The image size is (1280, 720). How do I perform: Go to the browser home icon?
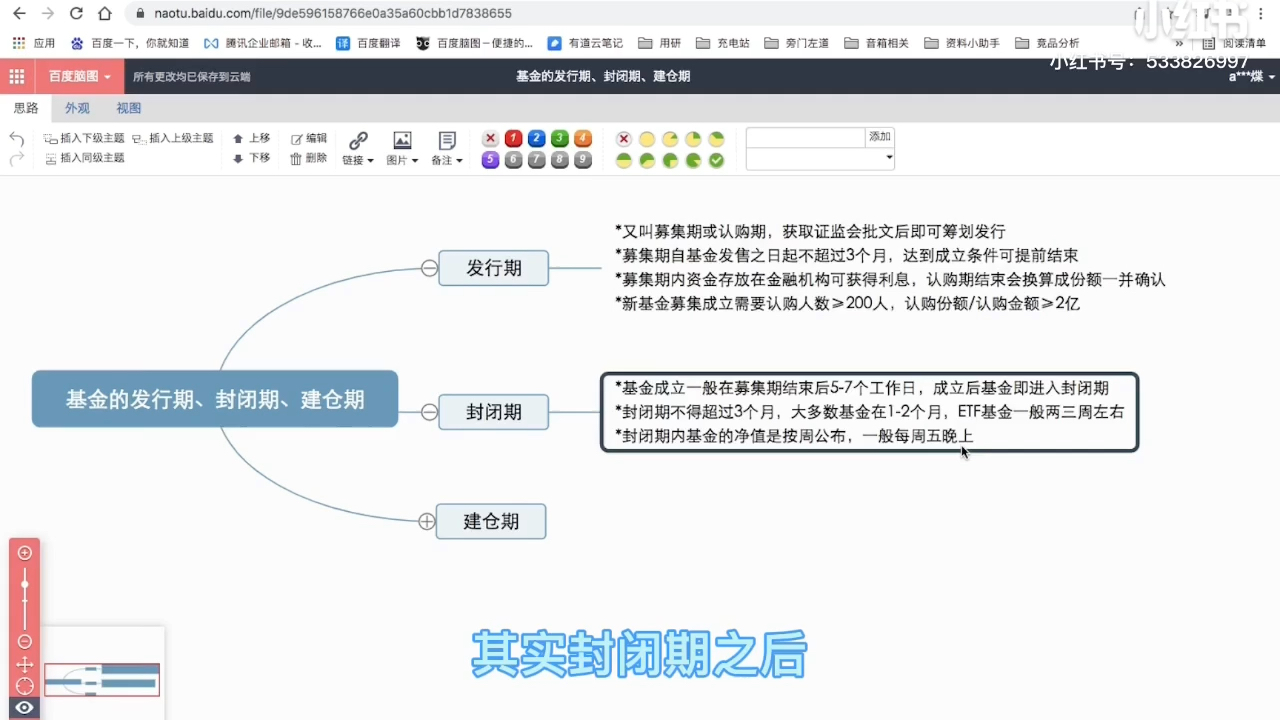[x=105, y=14]
